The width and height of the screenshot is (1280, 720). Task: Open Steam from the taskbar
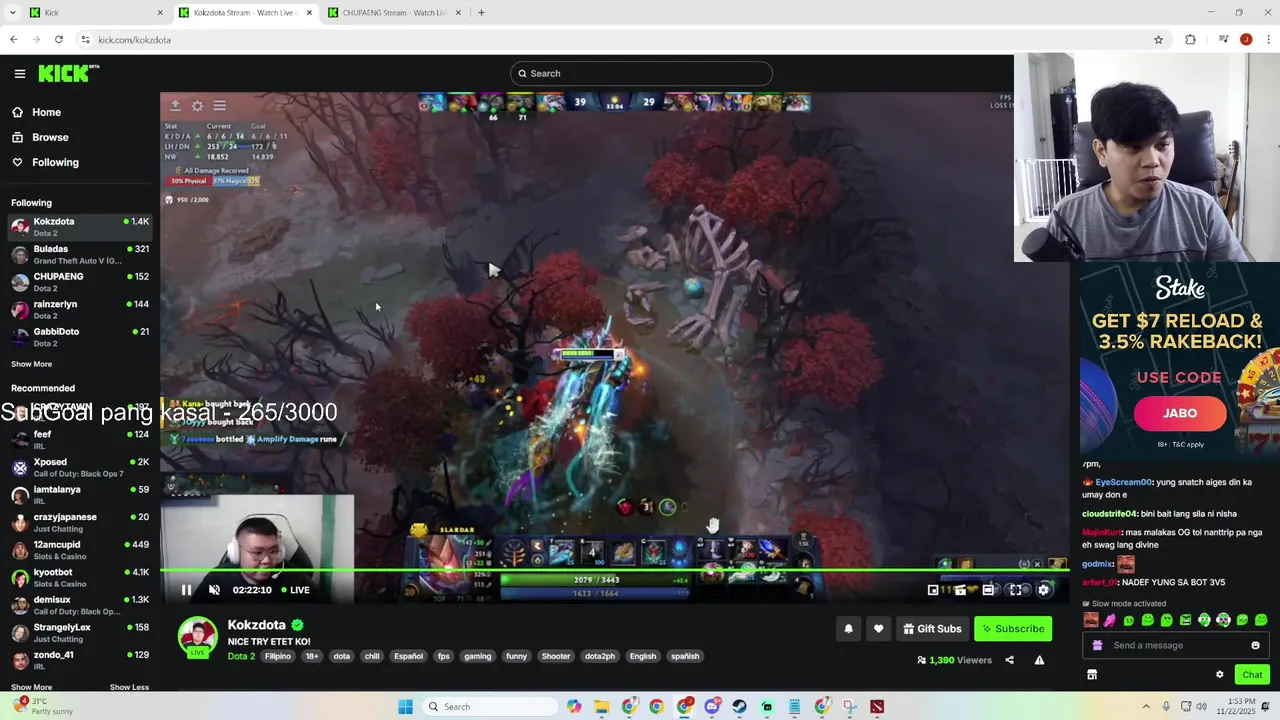click(x=739, y=707)
